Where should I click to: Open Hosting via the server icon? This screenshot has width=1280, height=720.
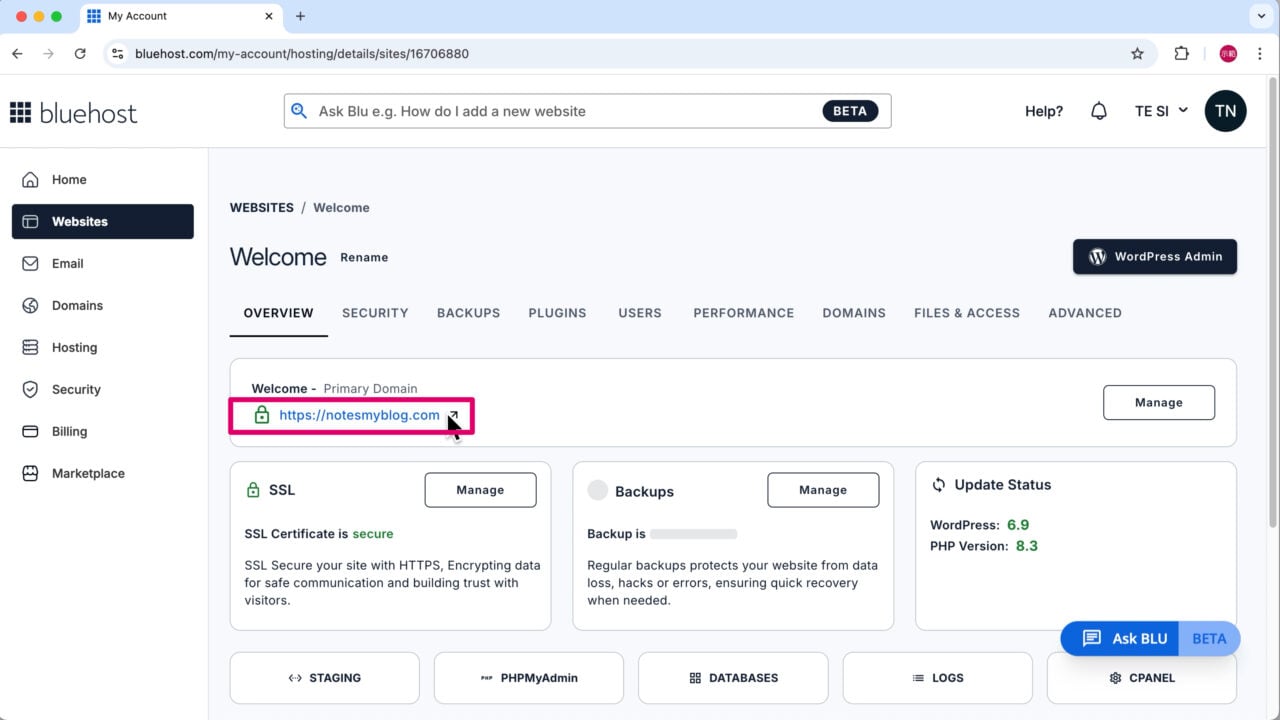click(31, 347)
